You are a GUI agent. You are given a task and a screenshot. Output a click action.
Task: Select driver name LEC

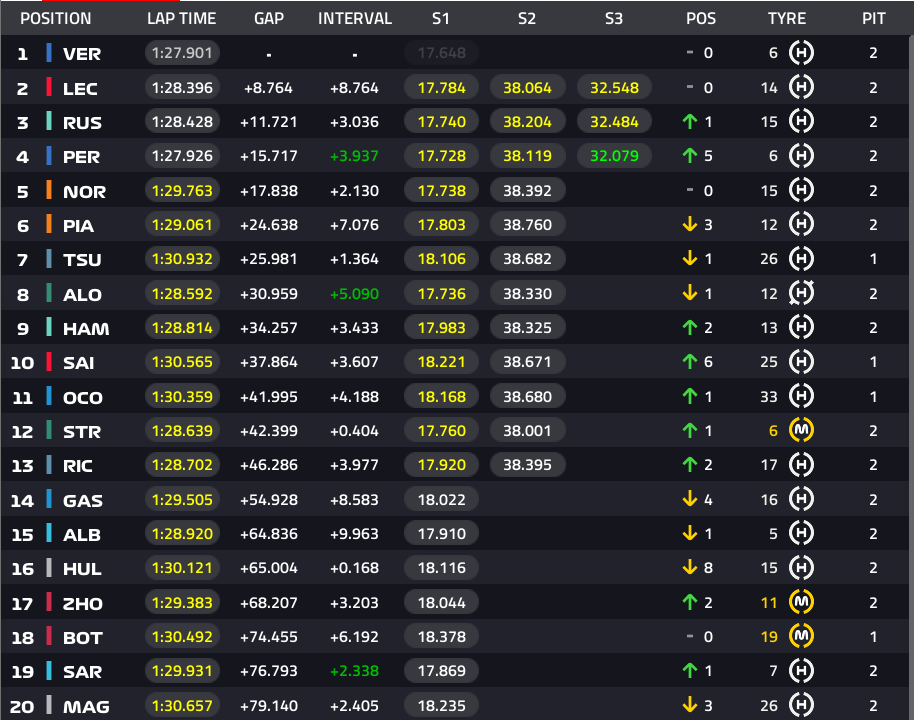tap(80, 89)
